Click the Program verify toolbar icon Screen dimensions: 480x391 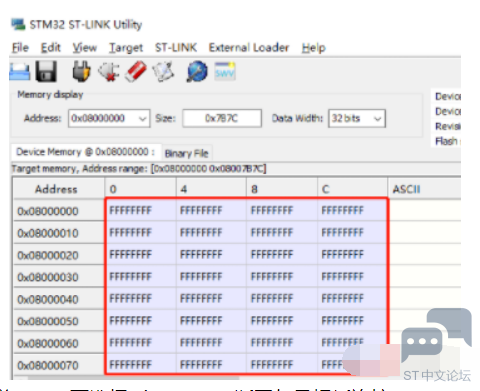coord(163,71)
